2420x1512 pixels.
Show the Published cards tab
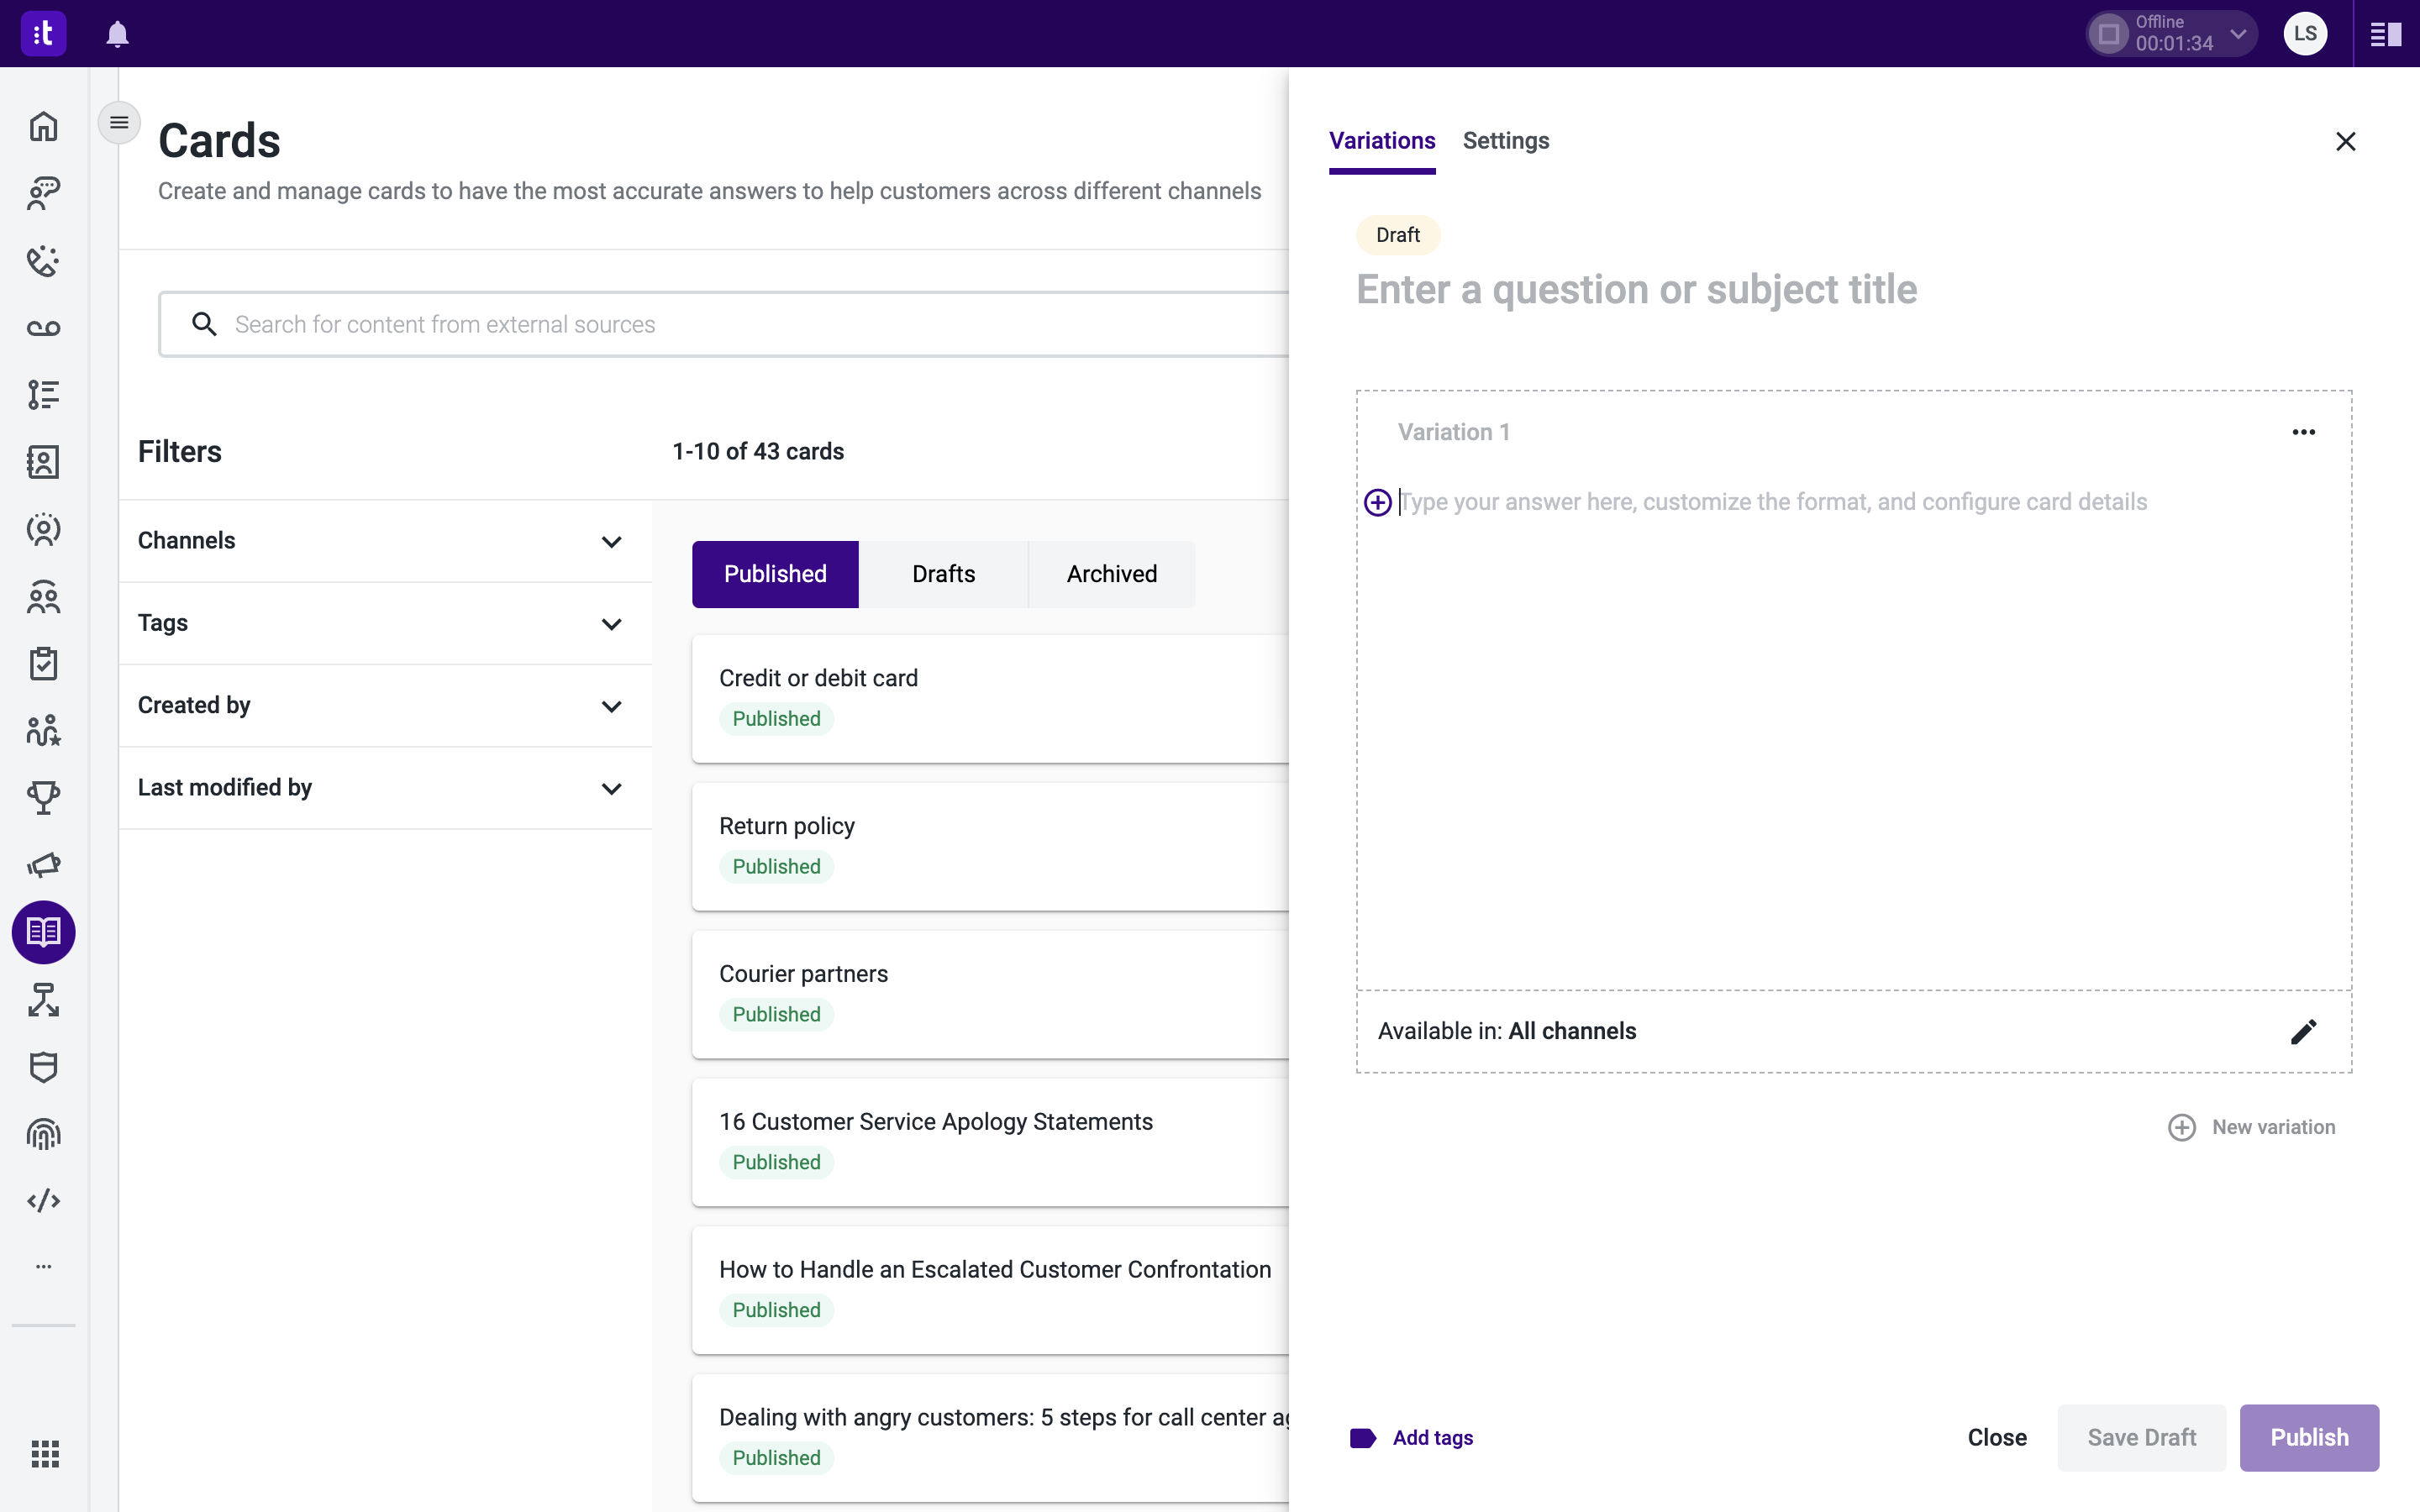point(775,574)
